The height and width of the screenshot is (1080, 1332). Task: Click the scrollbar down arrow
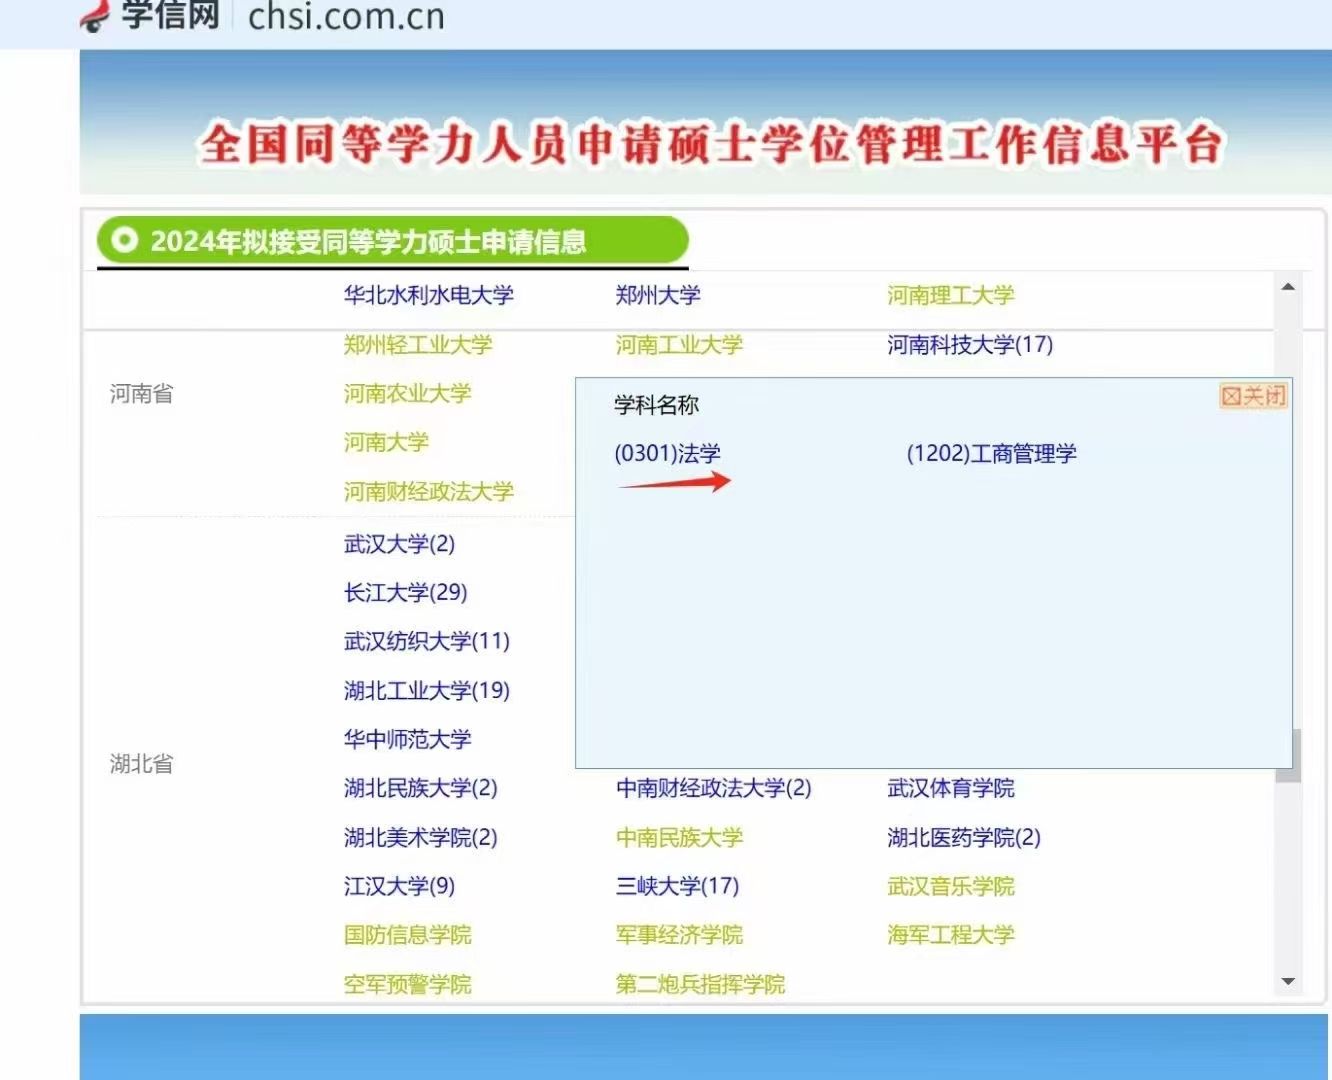(1288, 982)
